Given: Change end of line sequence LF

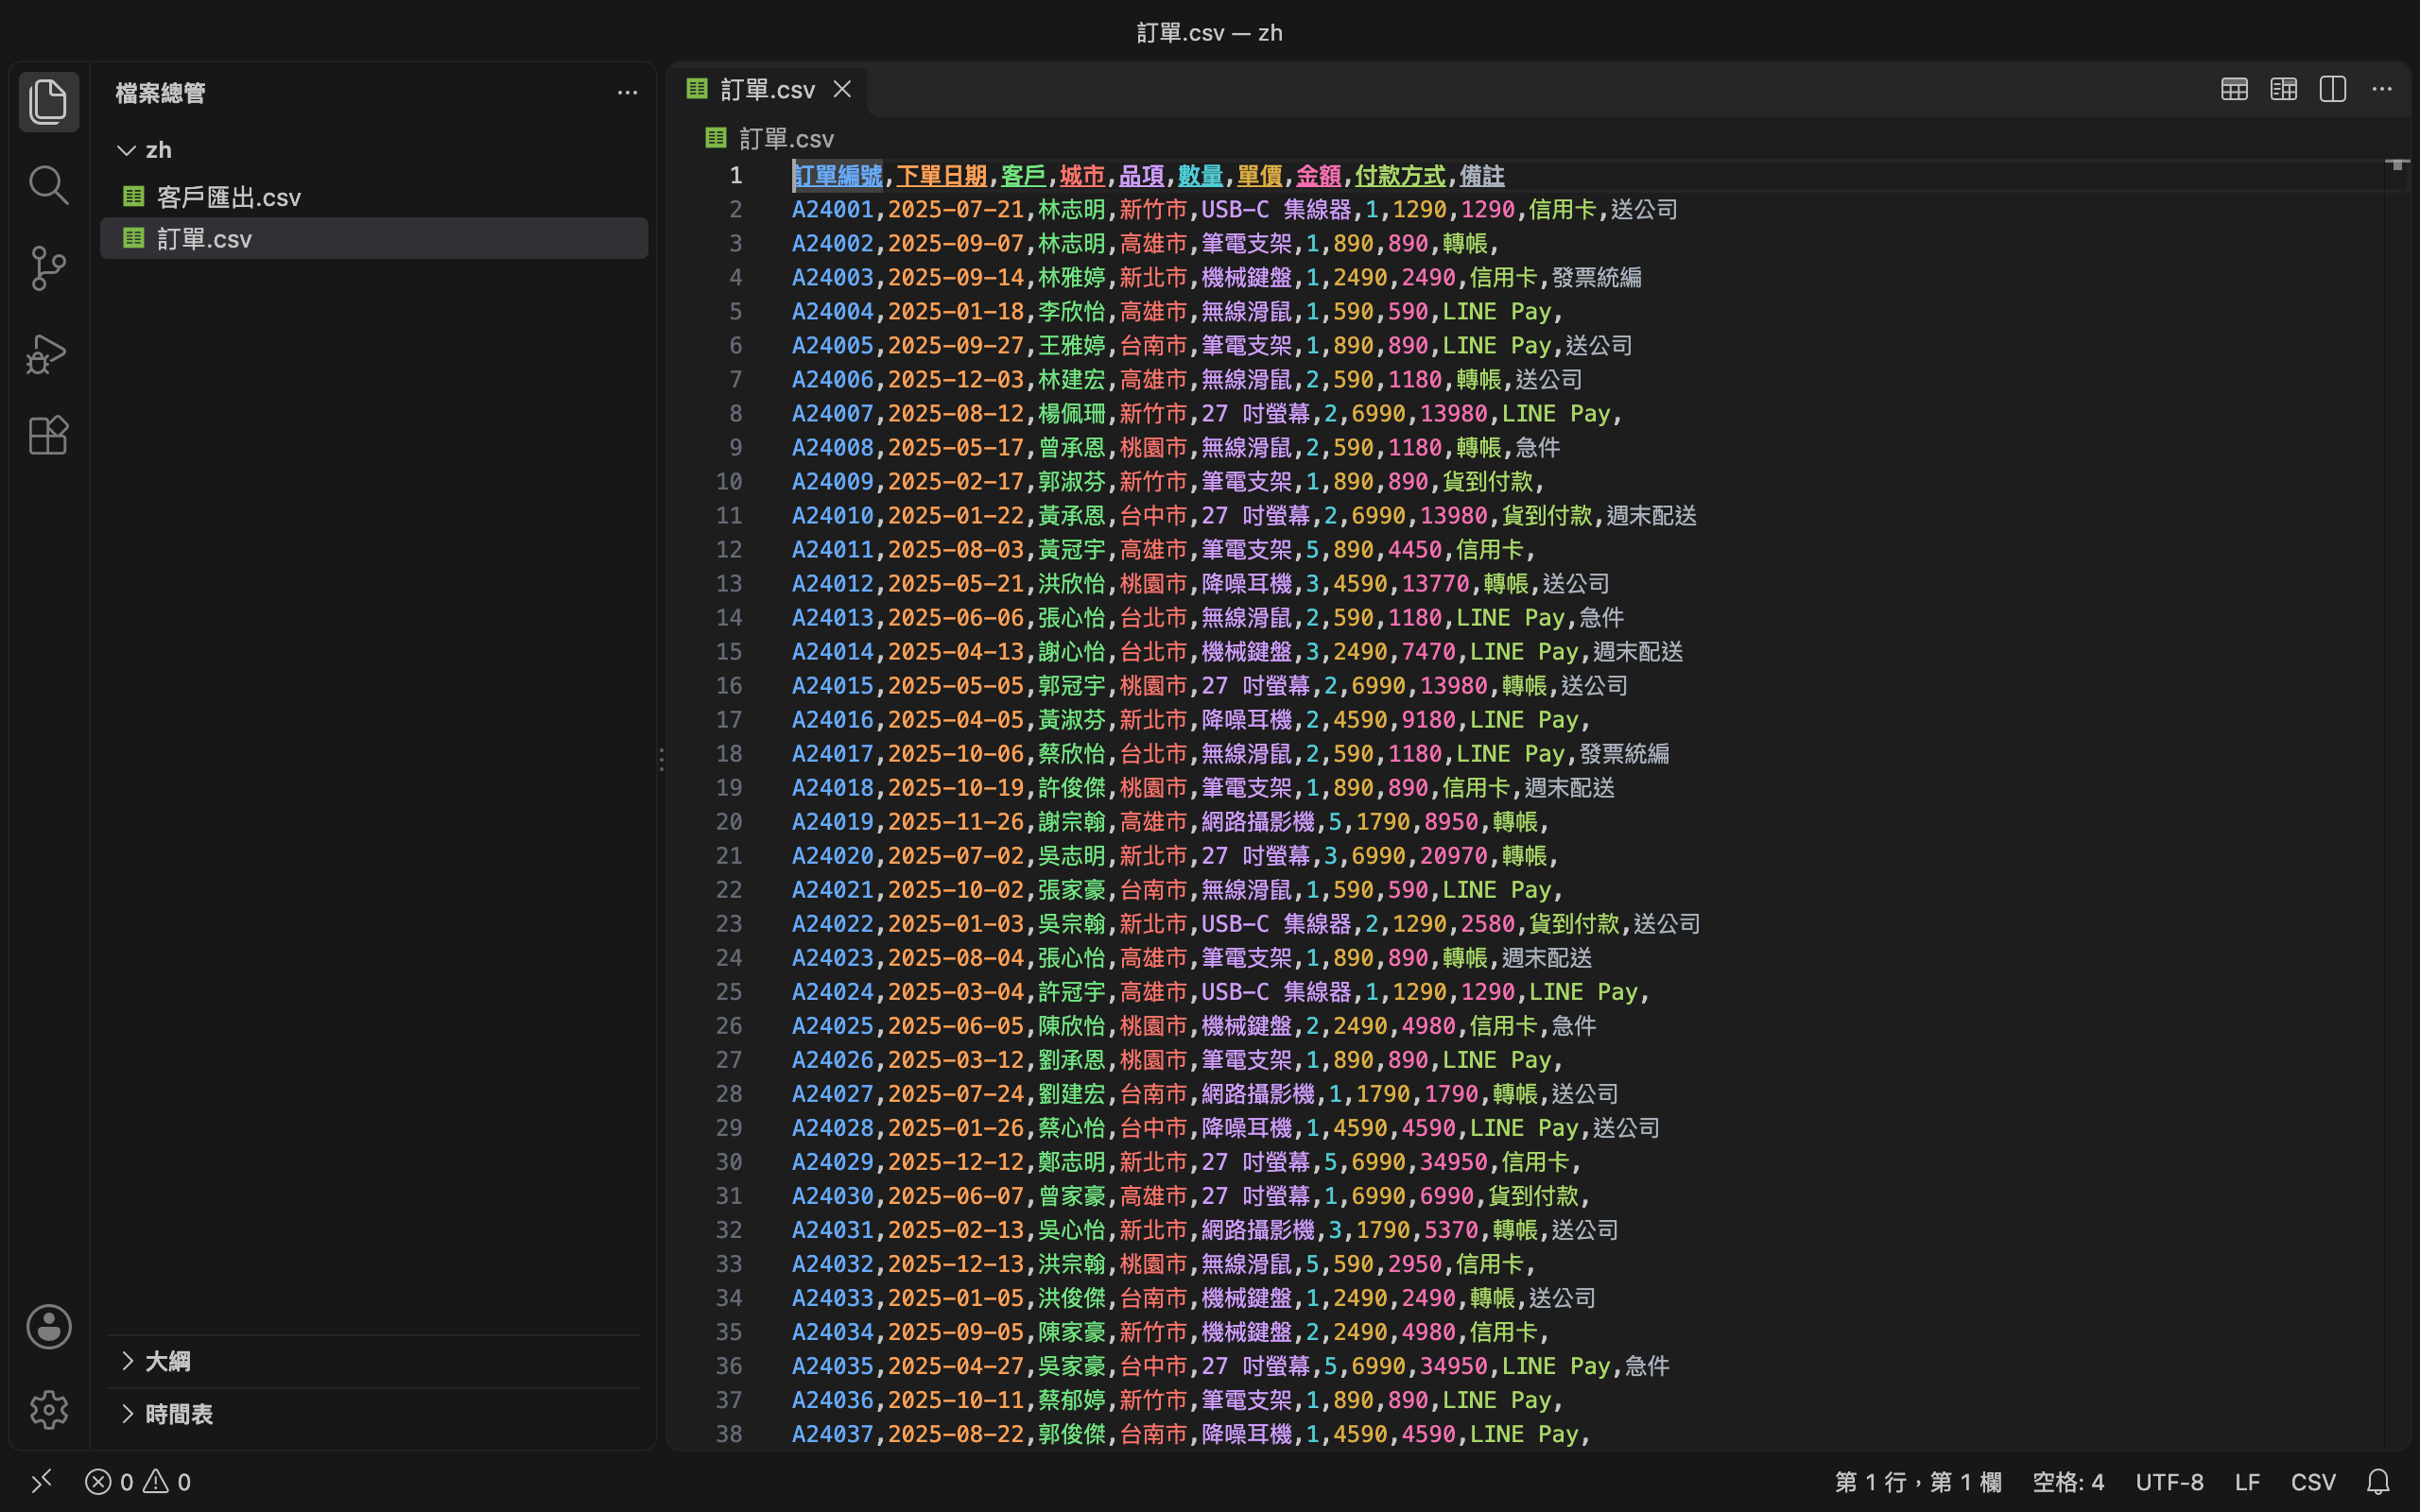Looking at the screenshot, I should coord(2247,1481).
